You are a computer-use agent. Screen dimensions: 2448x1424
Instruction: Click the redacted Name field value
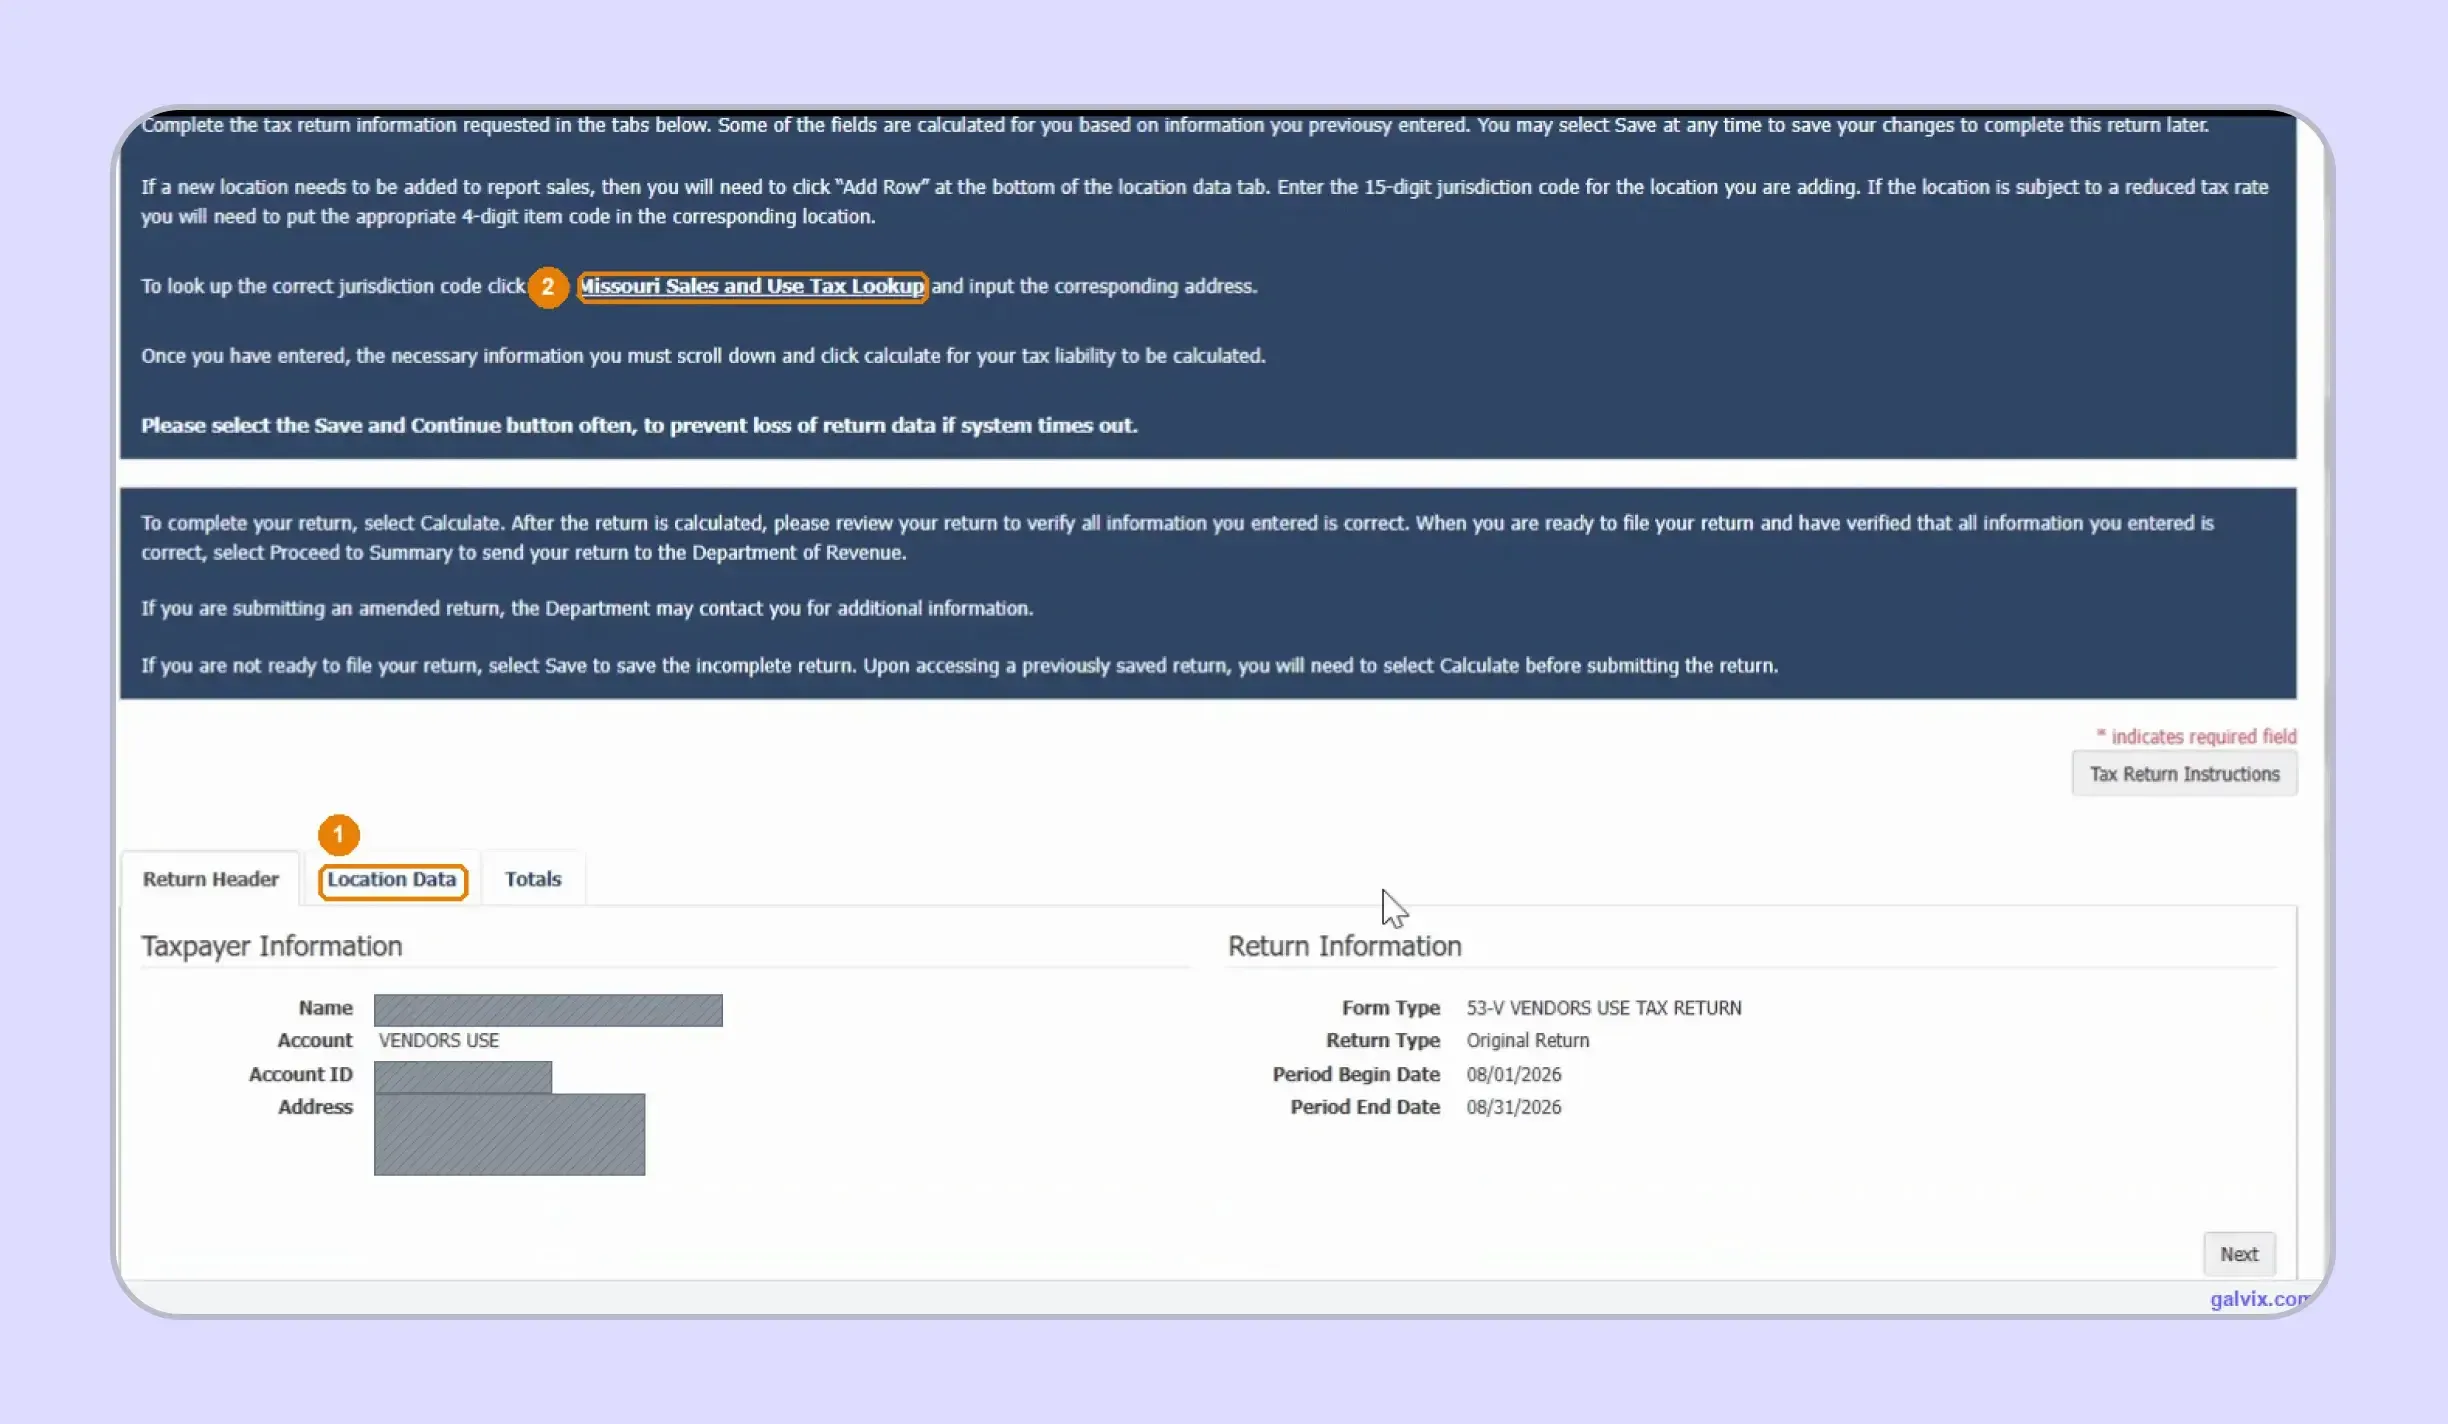[548, 1010]
